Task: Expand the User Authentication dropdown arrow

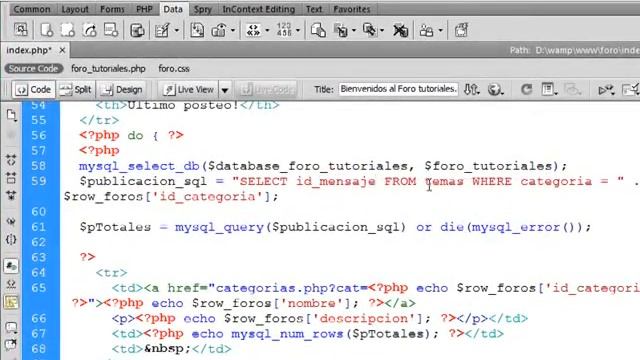Action: [x=440, y=31]
